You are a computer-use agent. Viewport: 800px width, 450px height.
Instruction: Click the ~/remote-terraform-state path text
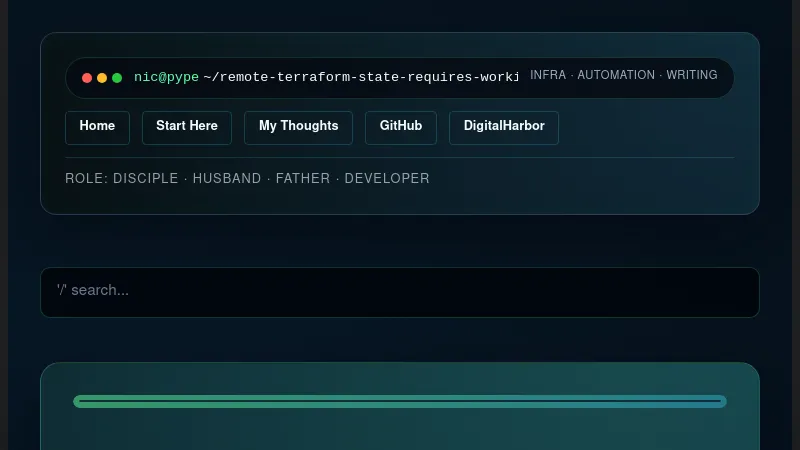[360, 77]
